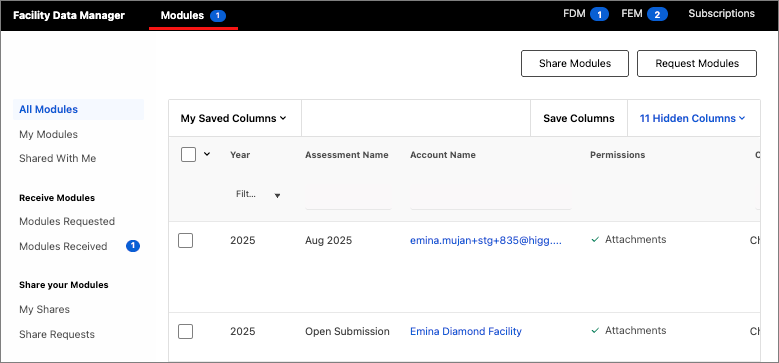This screenshot has width=779, height=363.
Task: Open the FEM menu item
Action: coord(644,14)
